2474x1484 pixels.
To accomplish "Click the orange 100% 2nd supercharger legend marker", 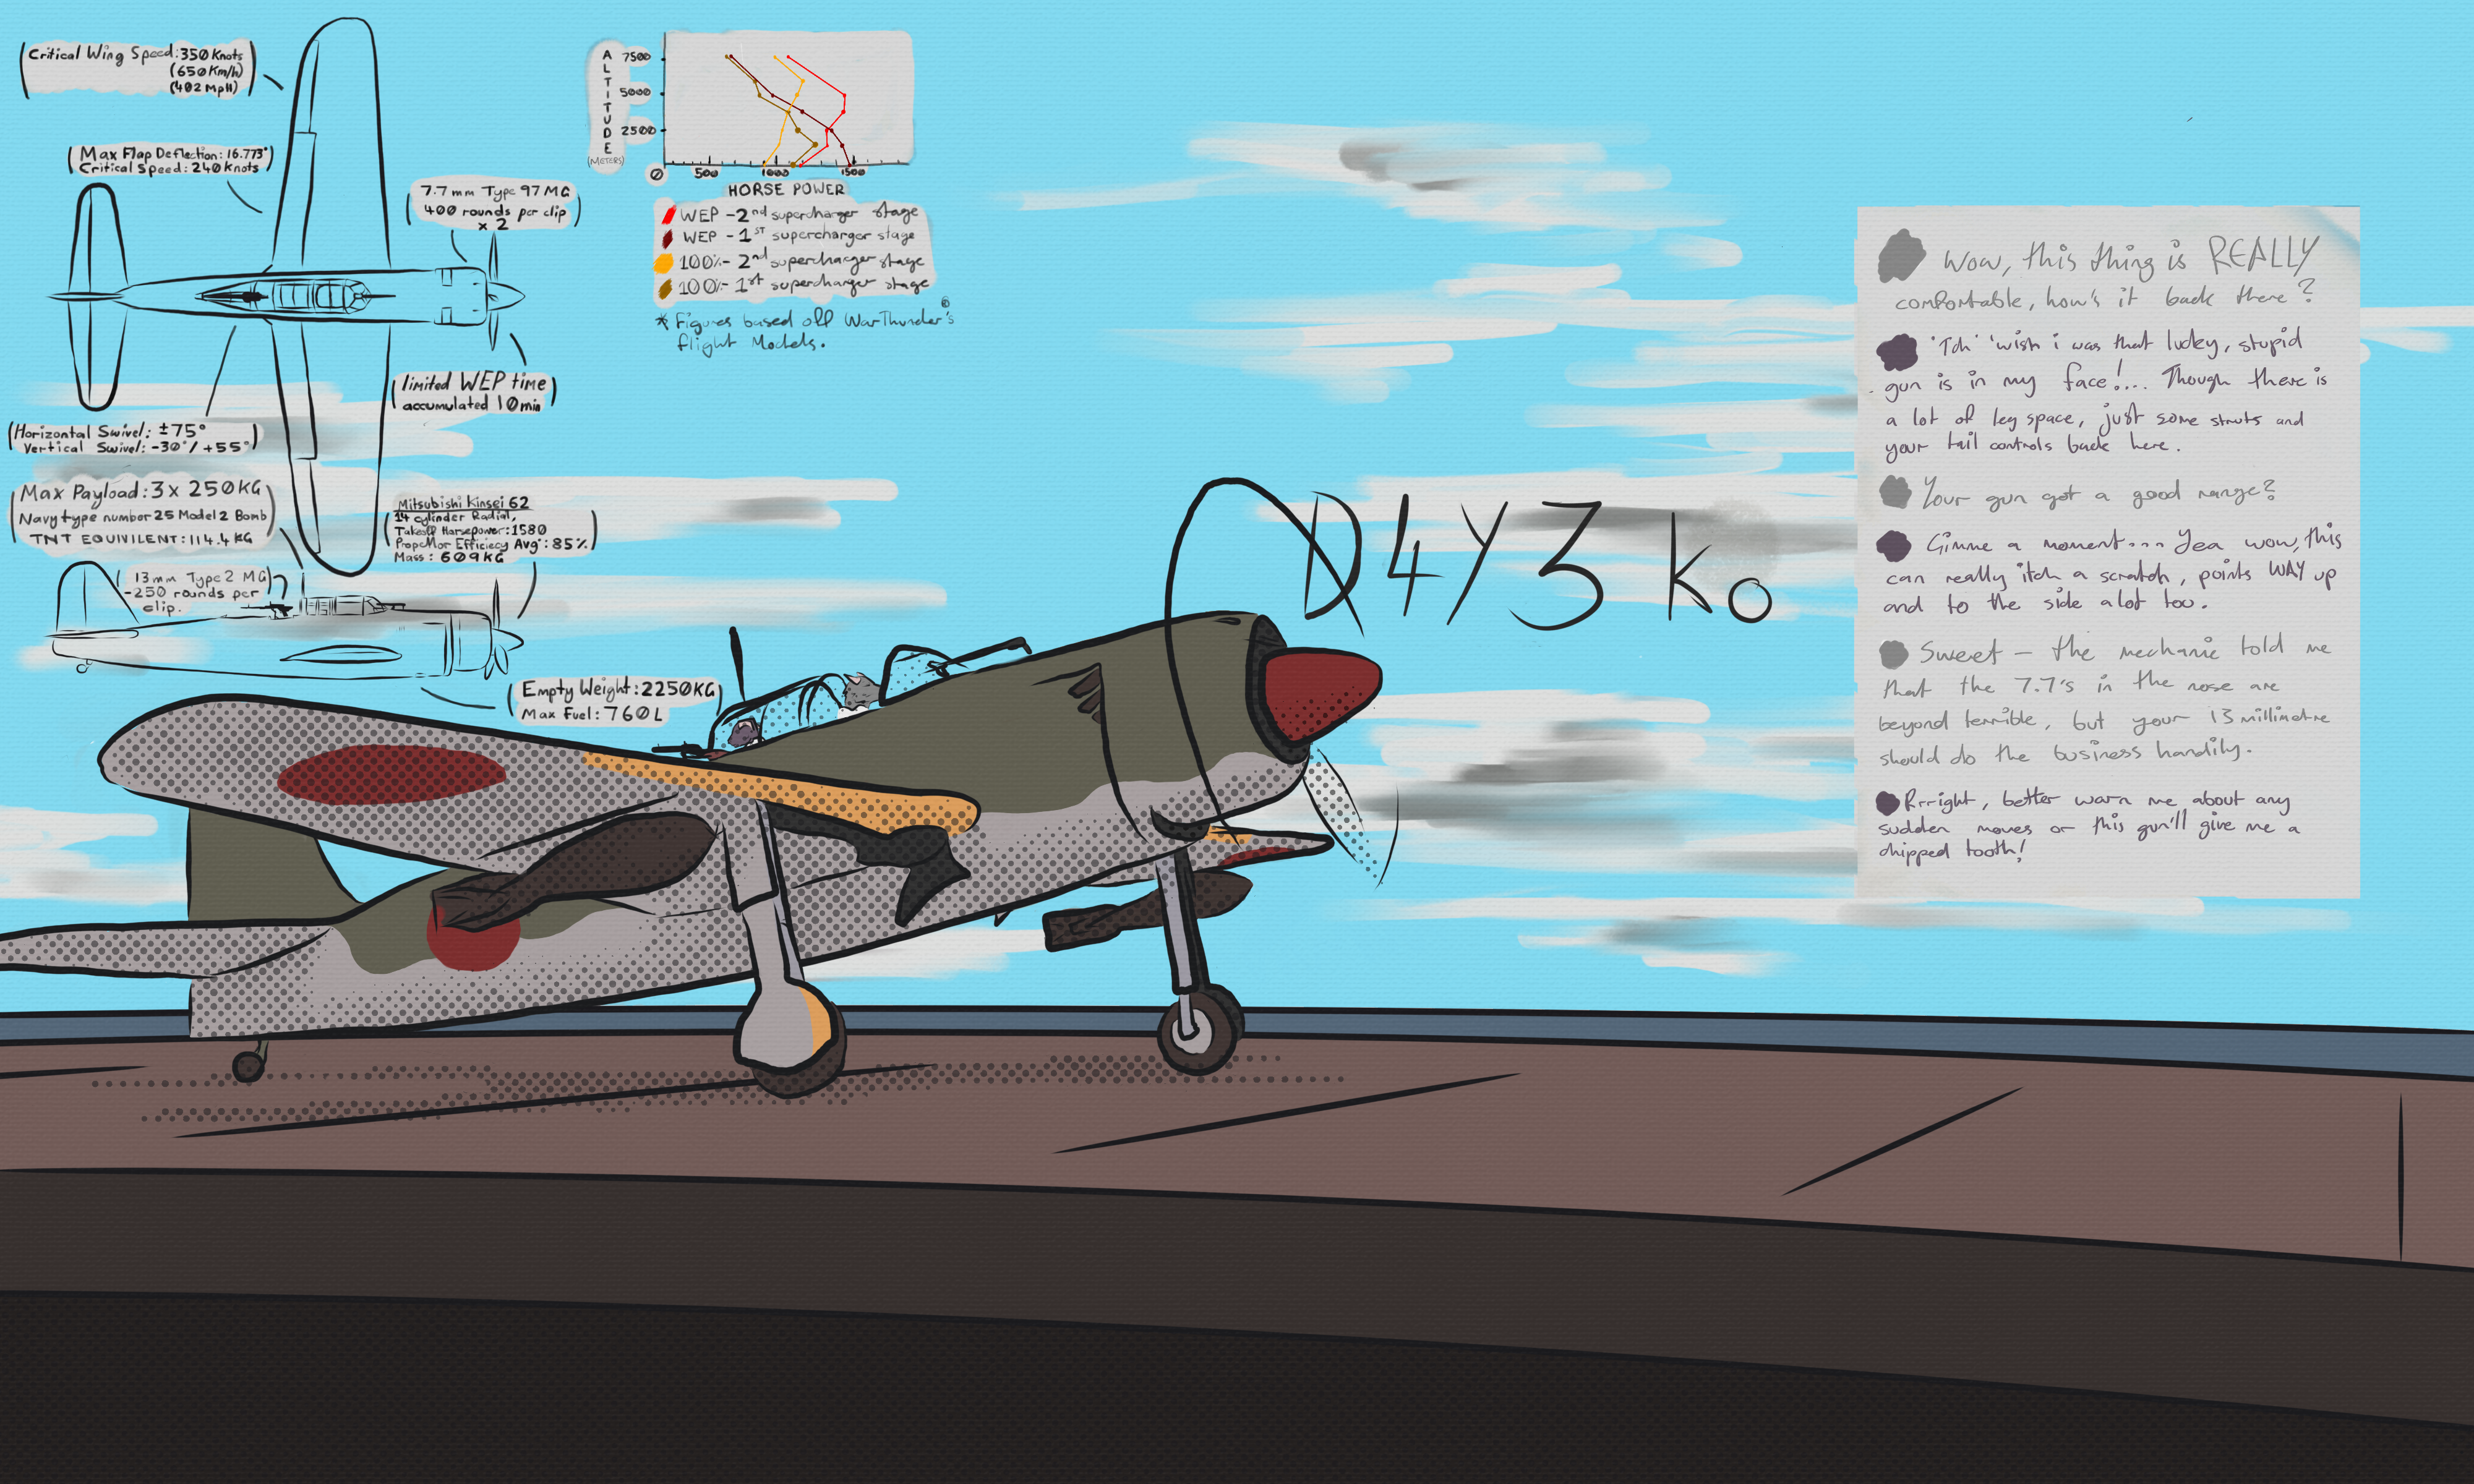I will click(x=663, y=264).
